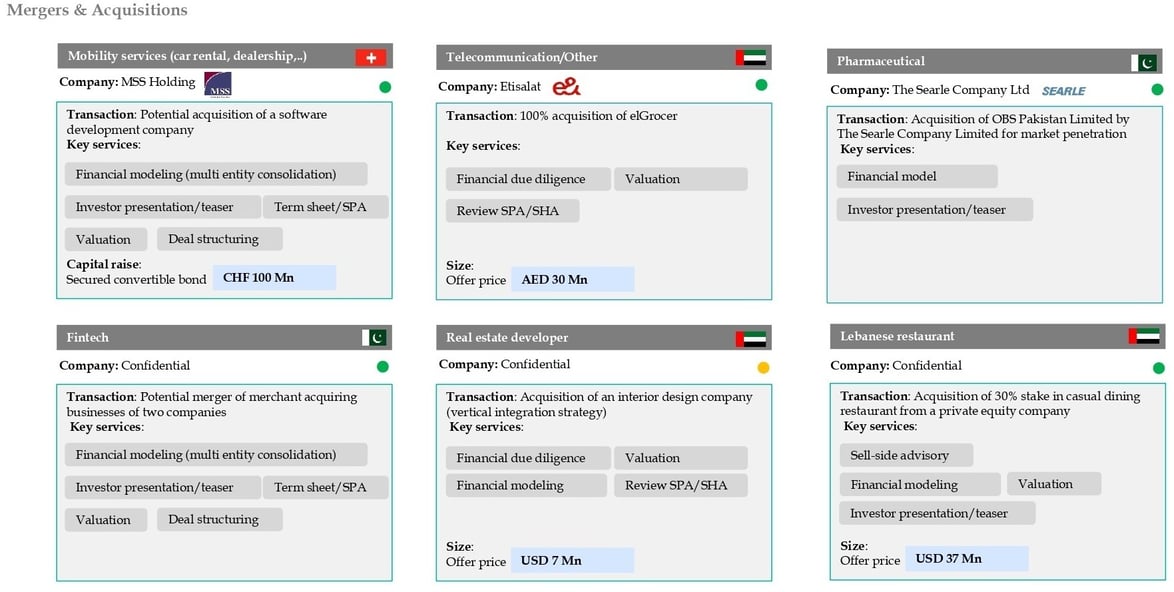This screenshot has height=592, width=1174.
Task: Select the CHF 100 Mn capital raise value
Action: [x=275, y=278]
